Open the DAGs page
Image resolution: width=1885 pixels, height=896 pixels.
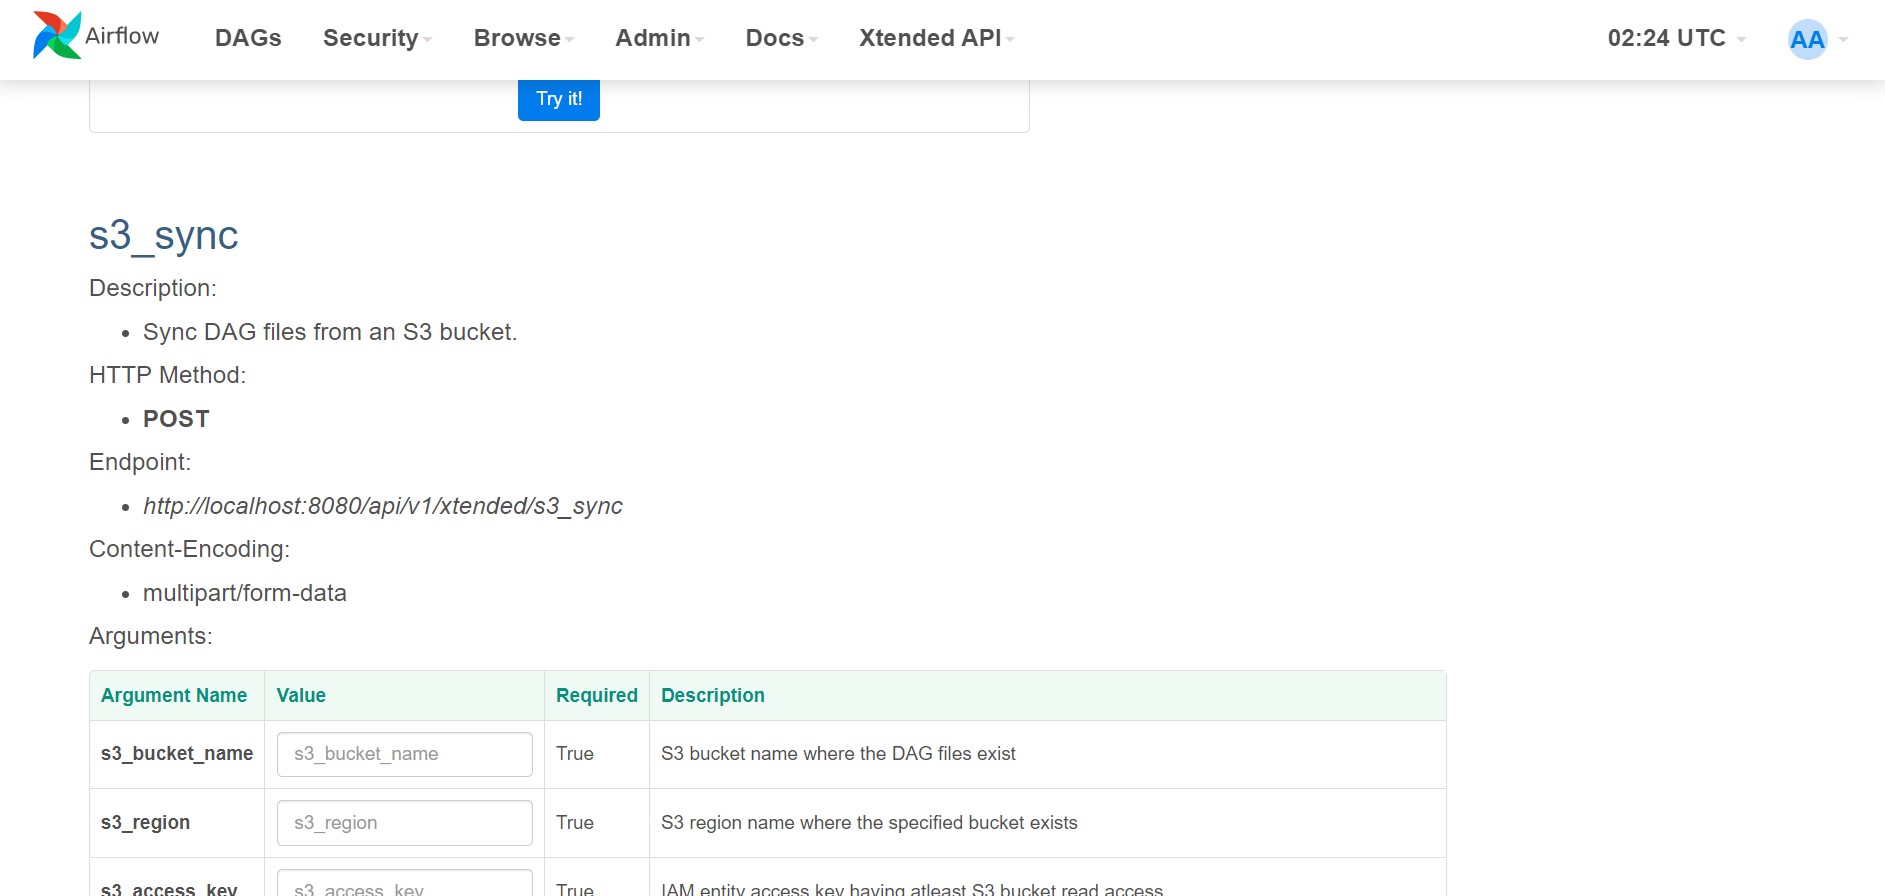pos(248,38)
